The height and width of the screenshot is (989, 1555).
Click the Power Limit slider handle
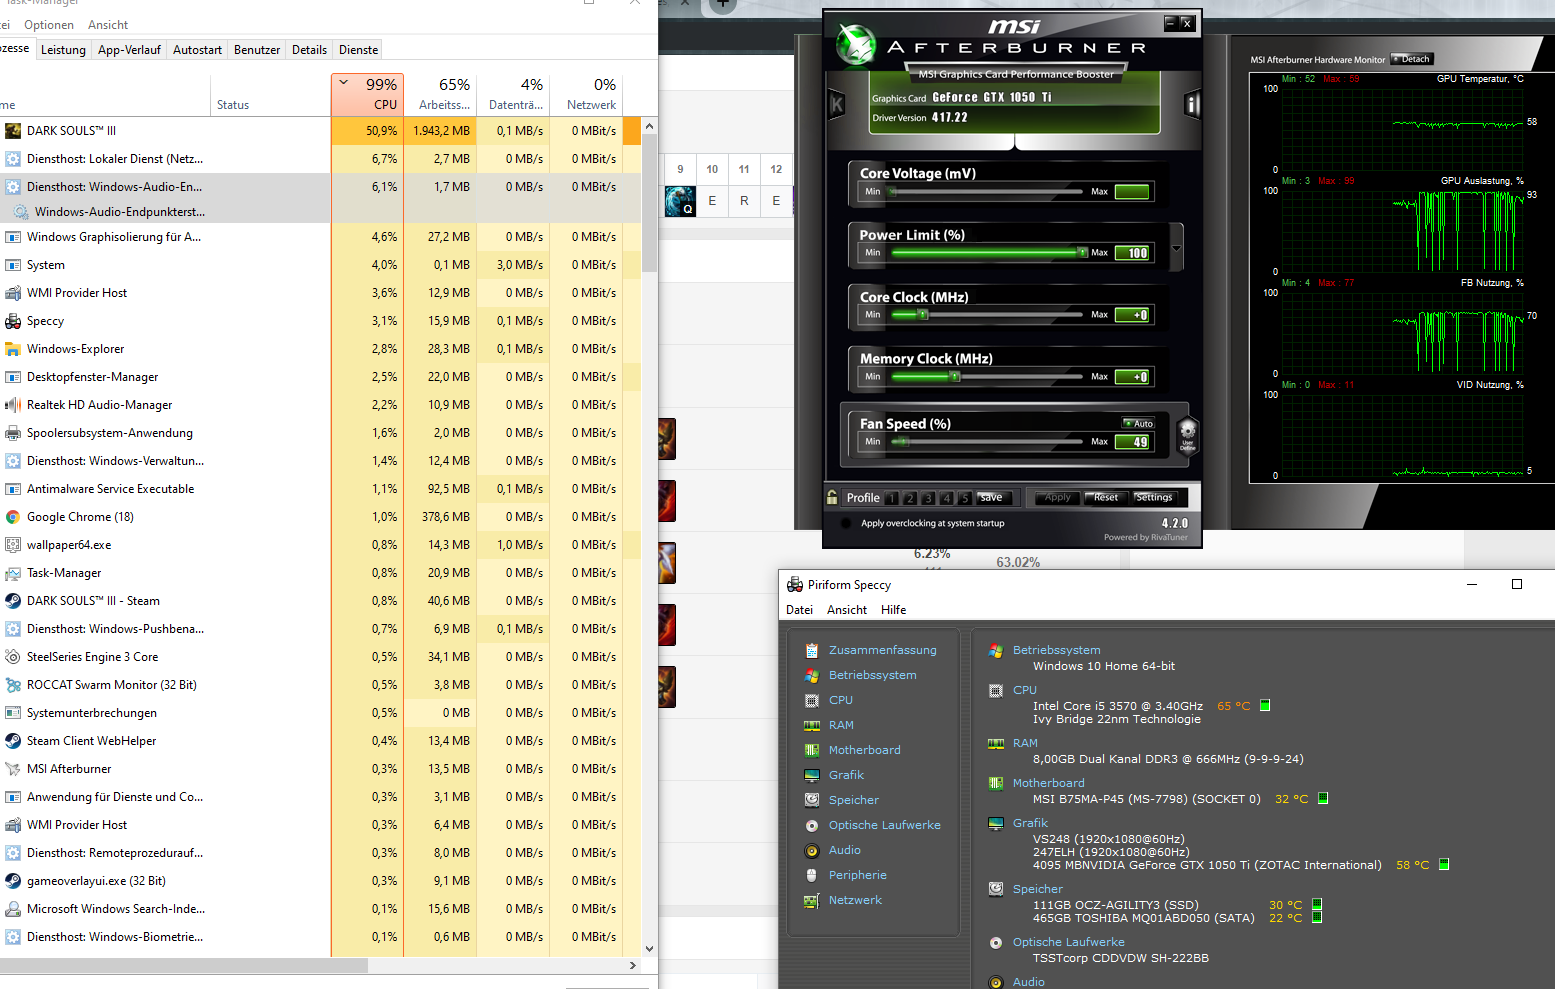point(1082,253)
